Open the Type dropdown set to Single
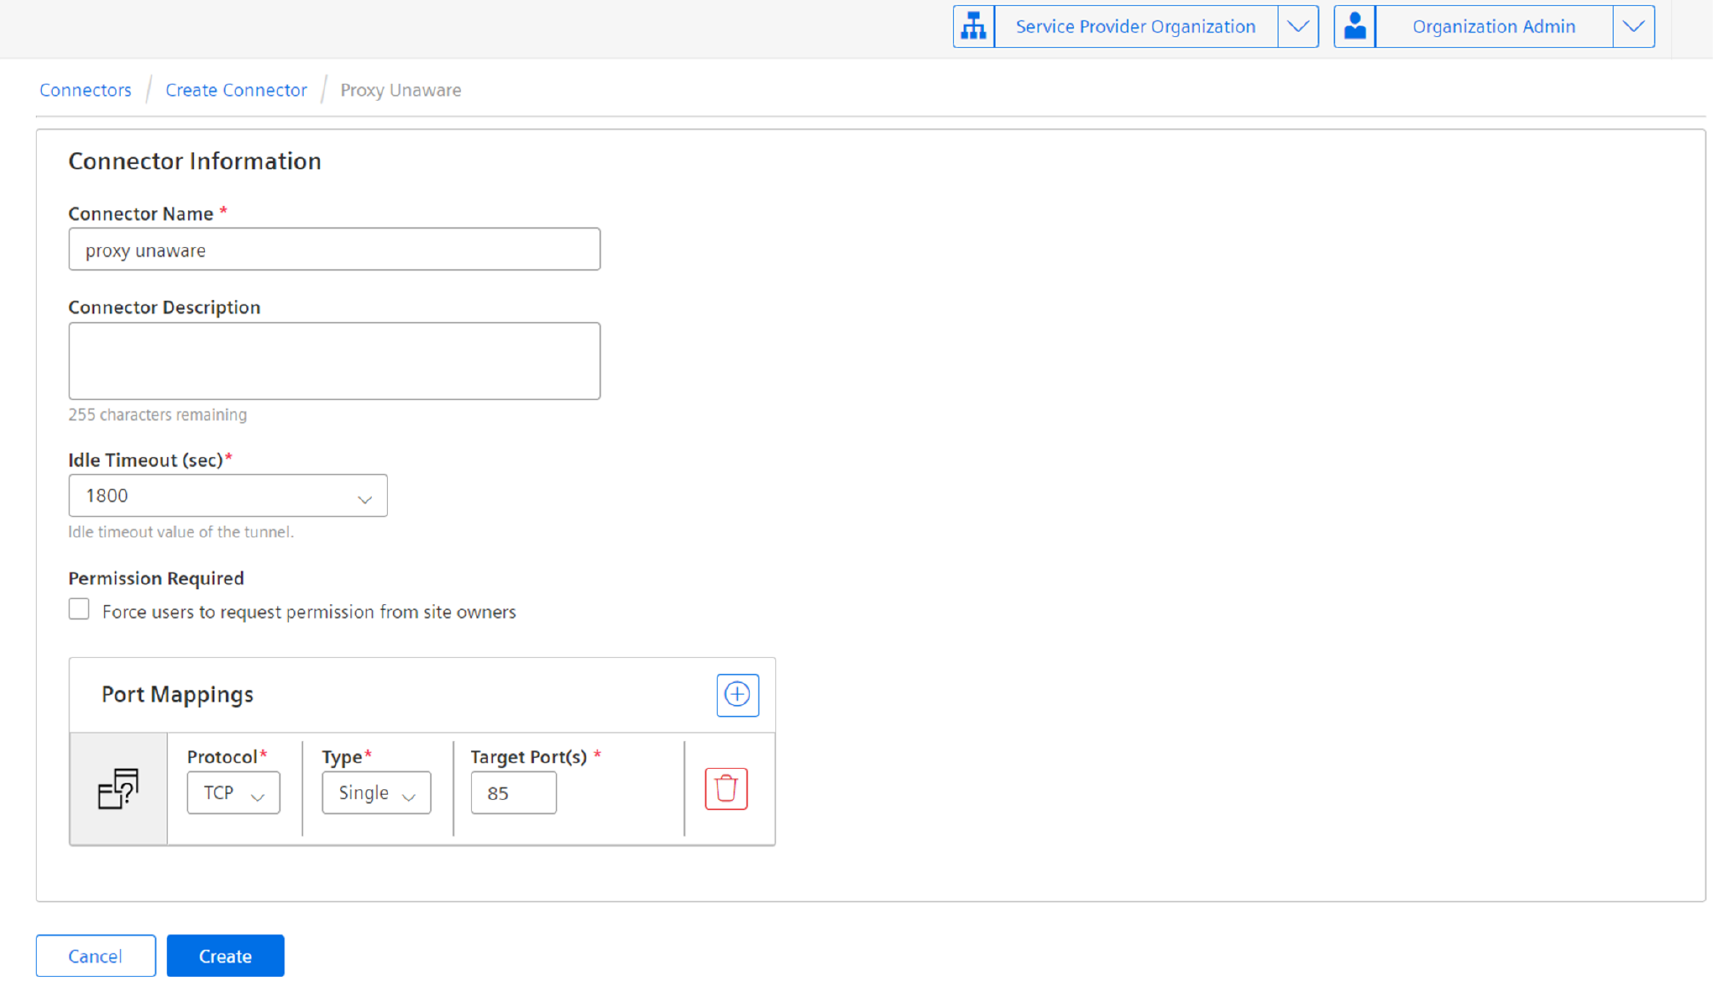Viewport: 1713px width, 987px height. click(x=376, y=793)
